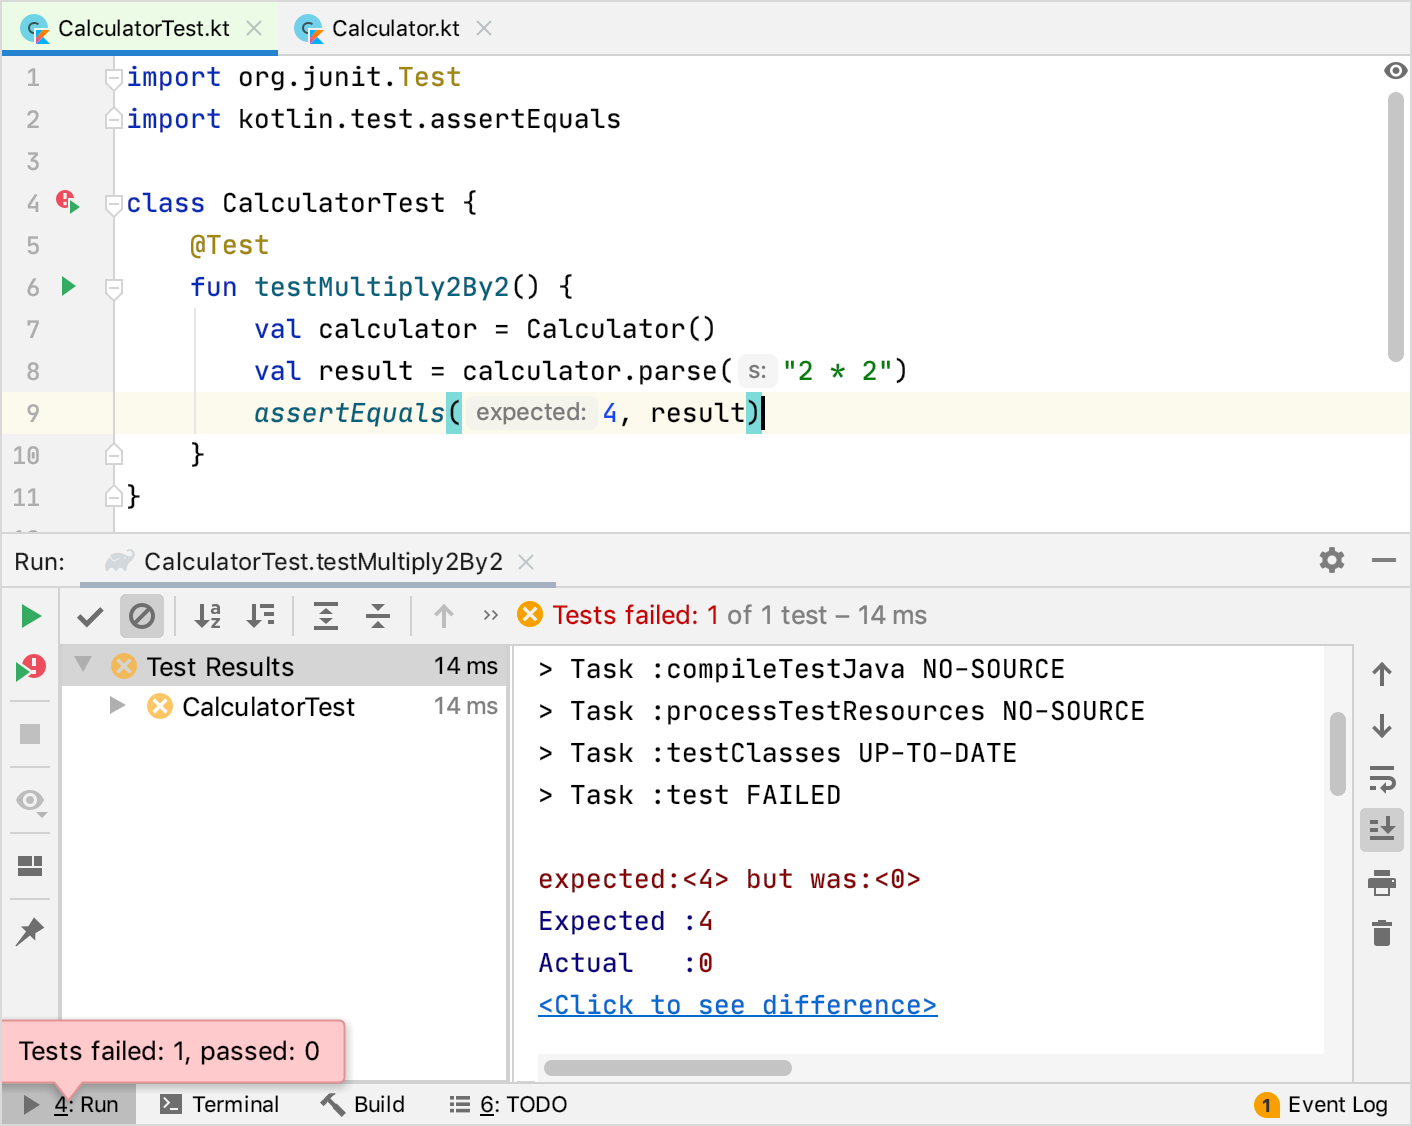Click Expand All in test toolbar
Viewport: 1412px width, 1126px height.
[326, 616]
